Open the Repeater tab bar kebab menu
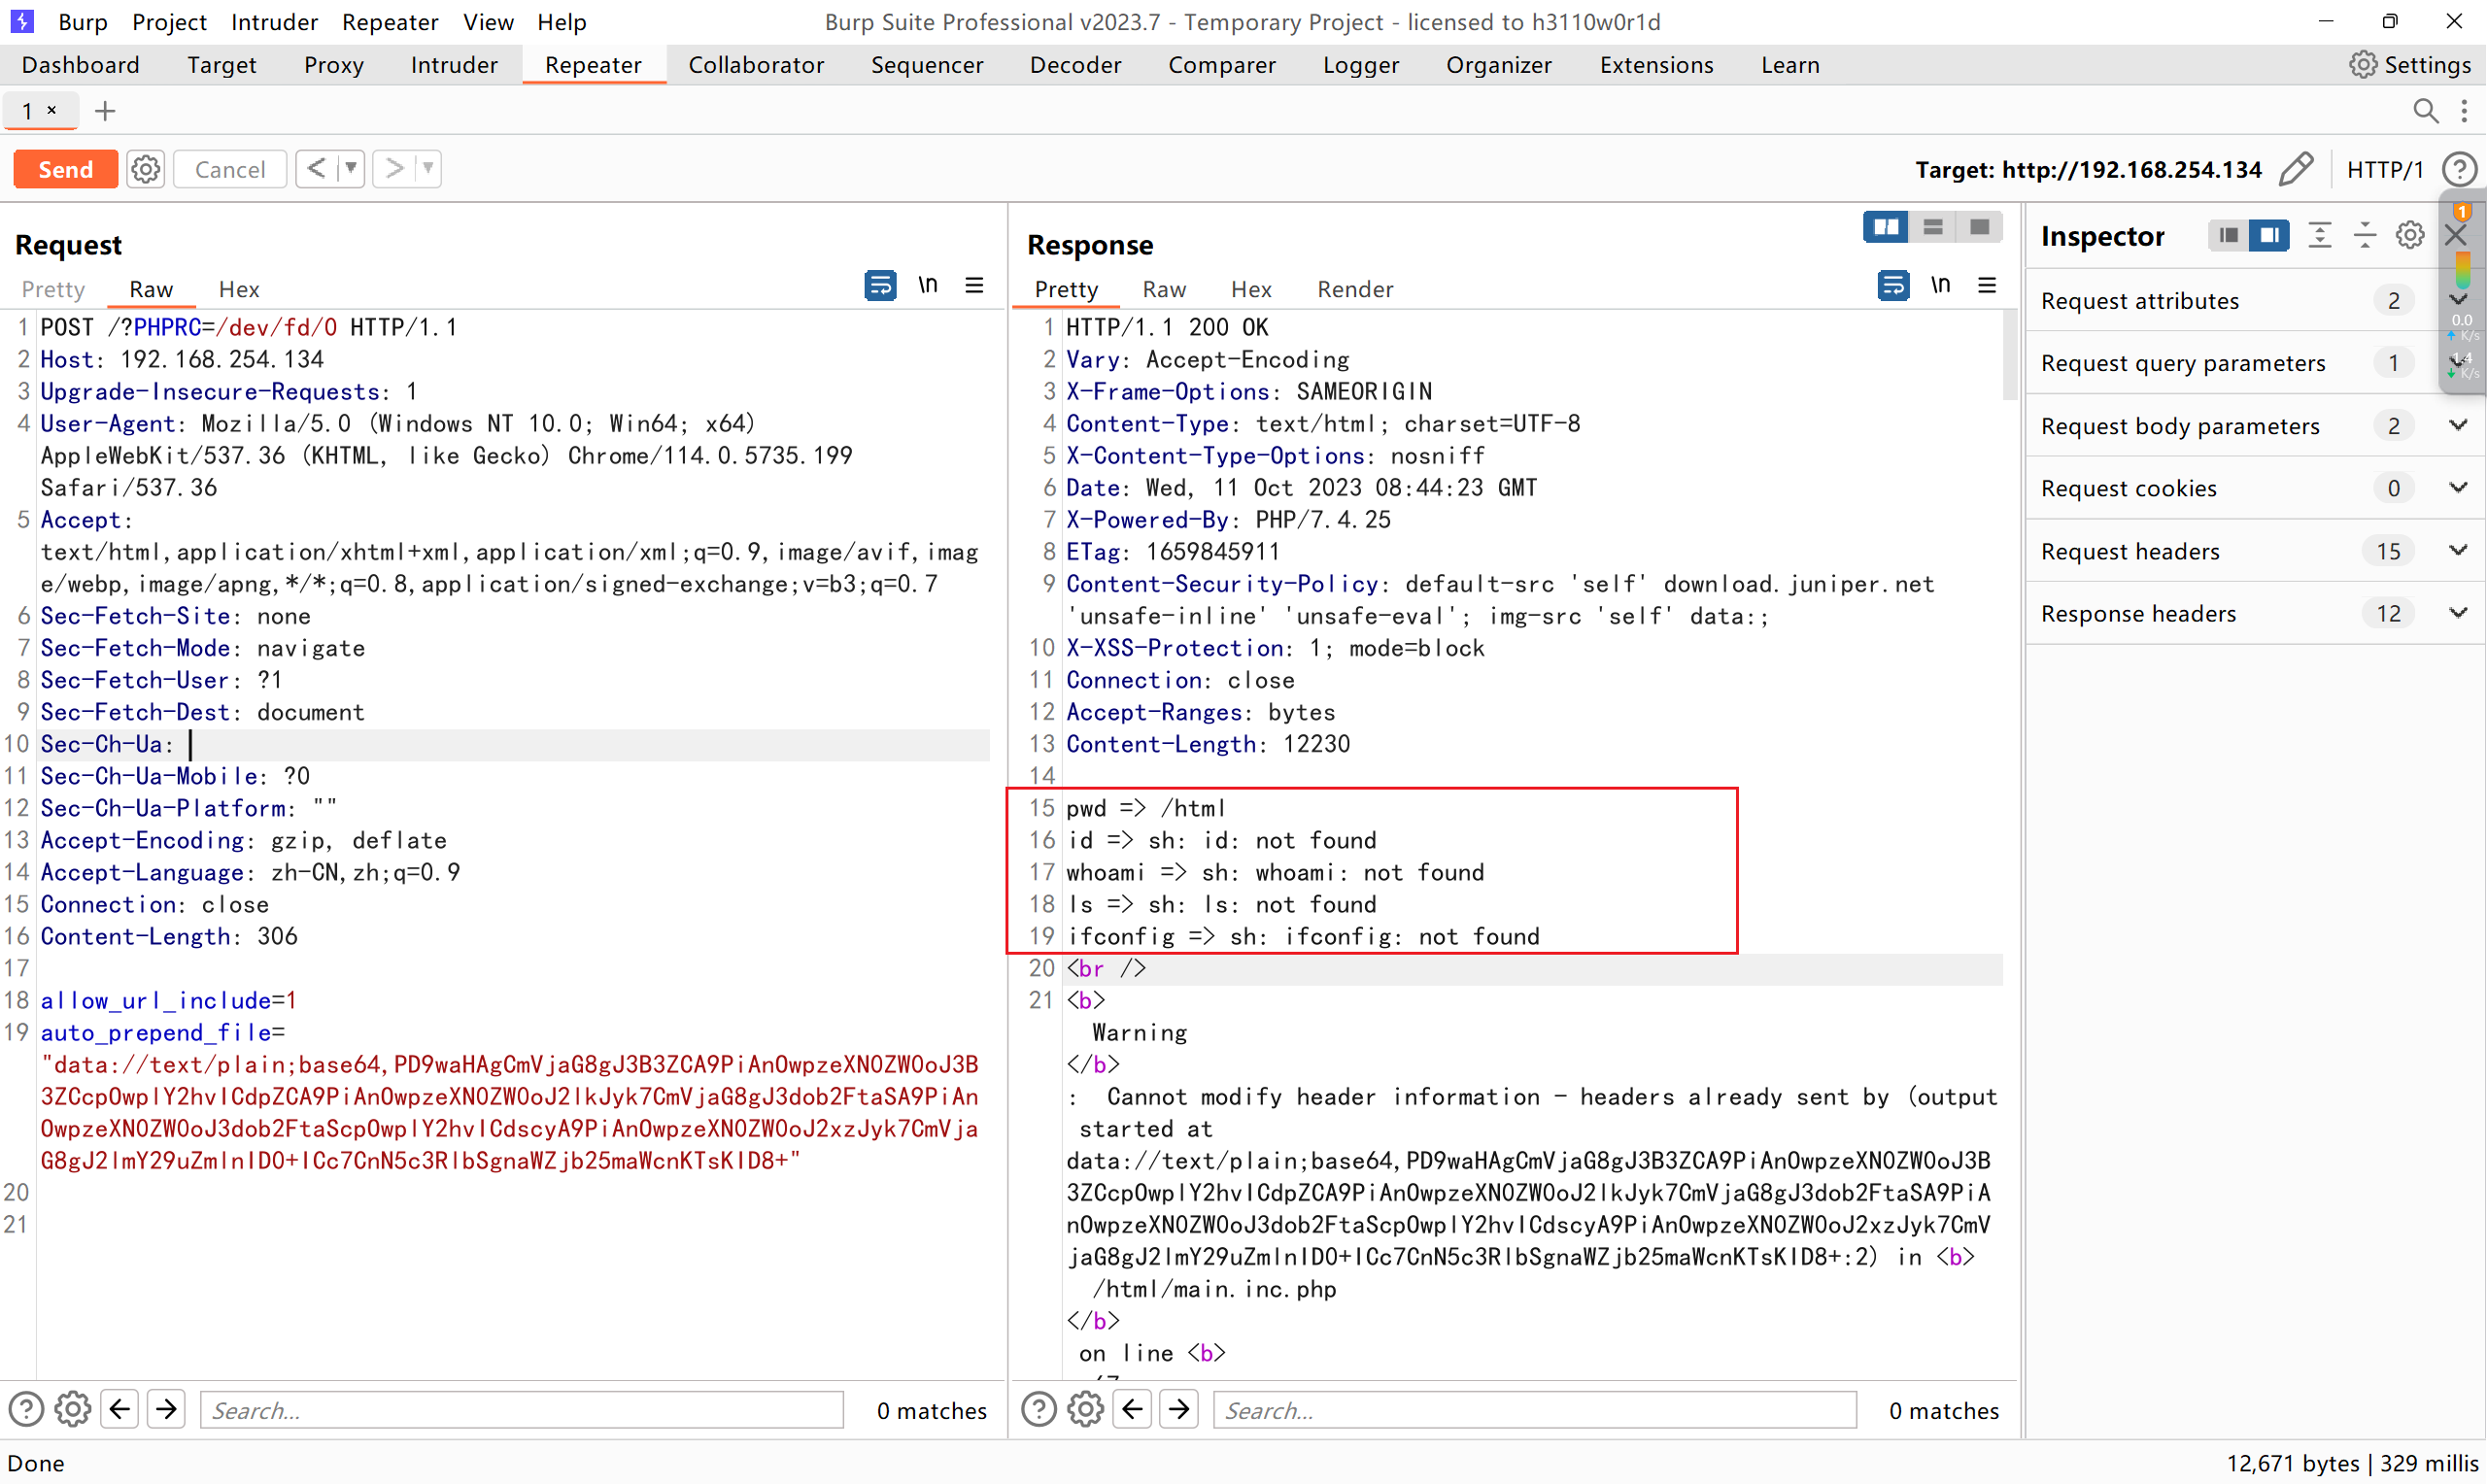 [2465, 111]
